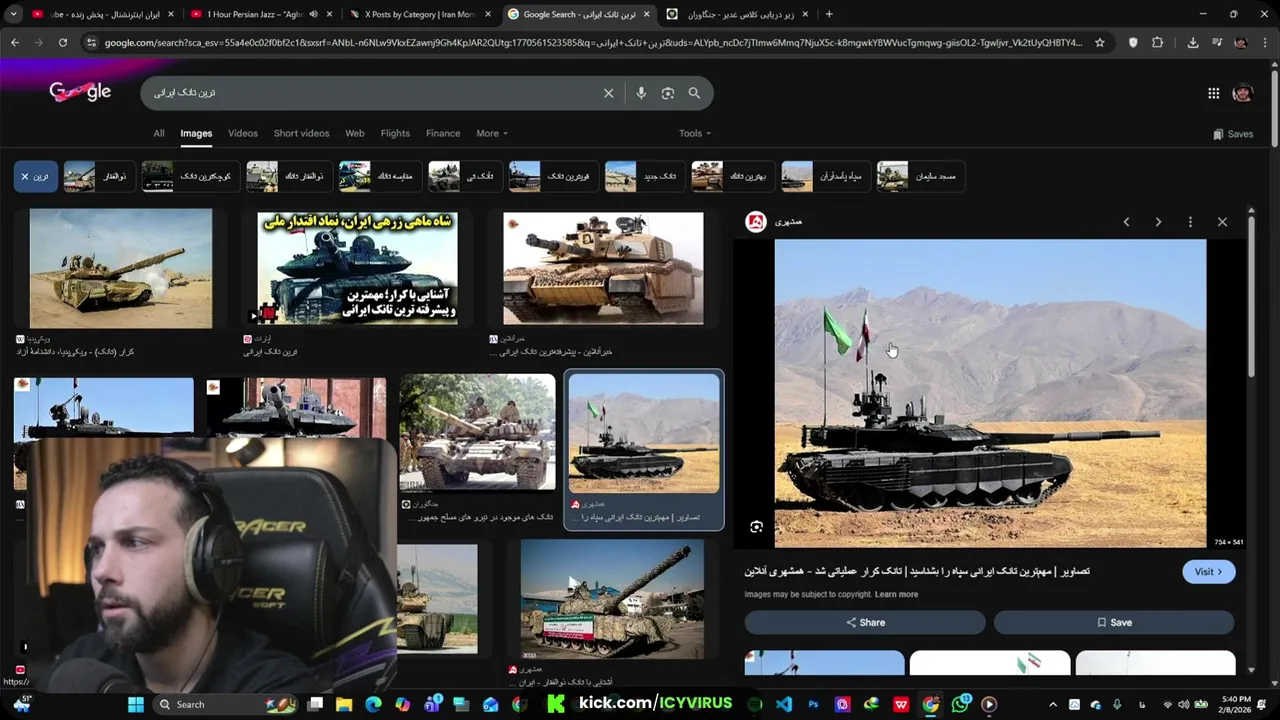This screenshot has width=1280, height=720.
Task: Switch to the Finance tab
Action: click(443, 133)
